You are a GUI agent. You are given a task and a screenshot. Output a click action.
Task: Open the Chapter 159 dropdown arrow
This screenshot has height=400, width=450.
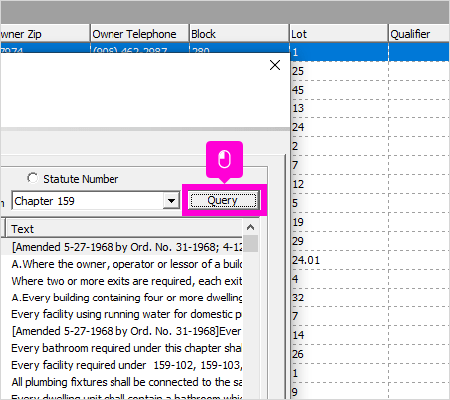pyautogui.click(x=171, y=201)
